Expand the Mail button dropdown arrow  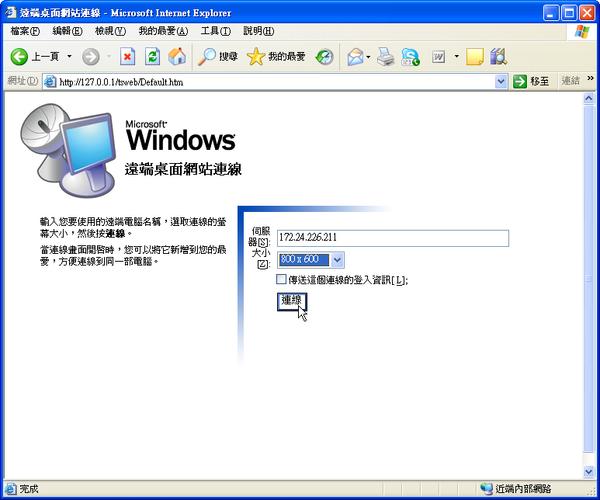(368, 57)
